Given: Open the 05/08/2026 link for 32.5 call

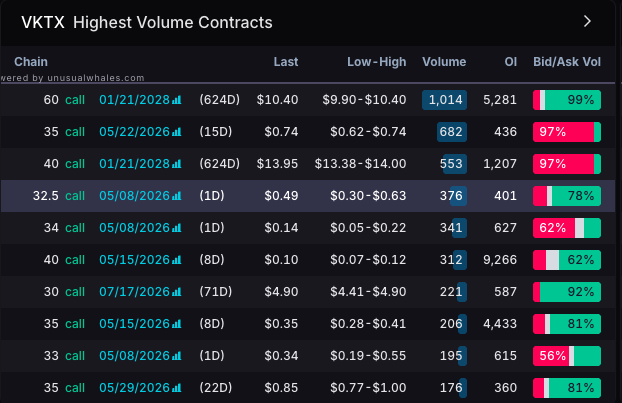Looking at the screenshot, I should [134, 196].
